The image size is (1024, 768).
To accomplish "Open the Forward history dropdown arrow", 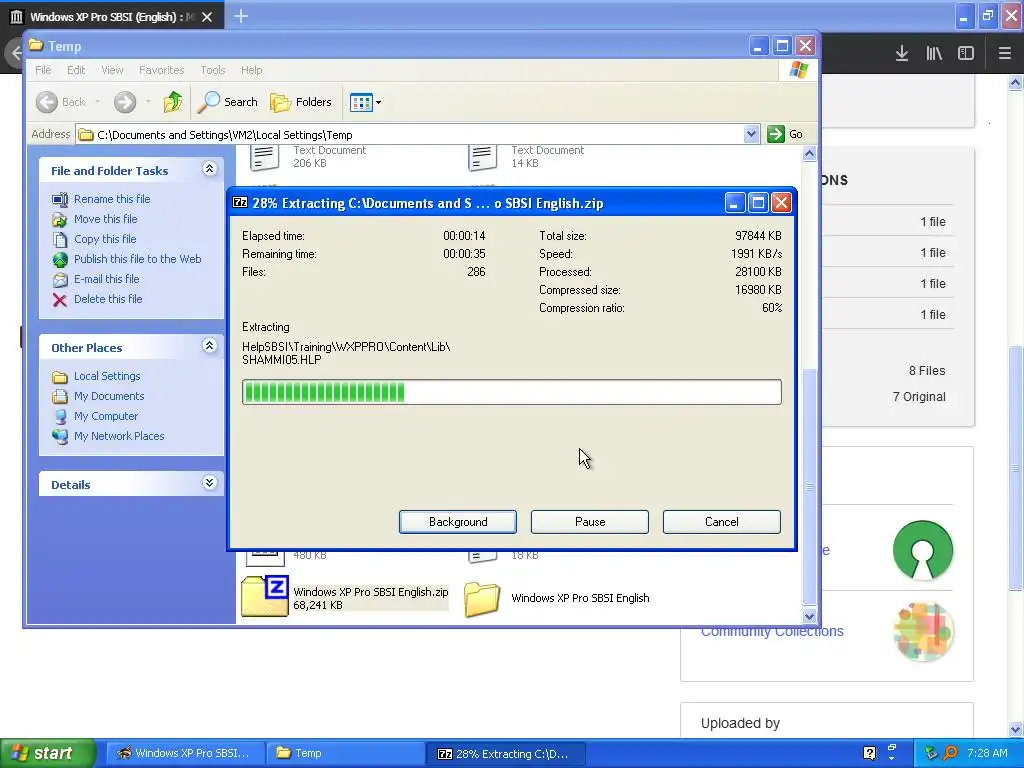I will click(x=148, y=102).
